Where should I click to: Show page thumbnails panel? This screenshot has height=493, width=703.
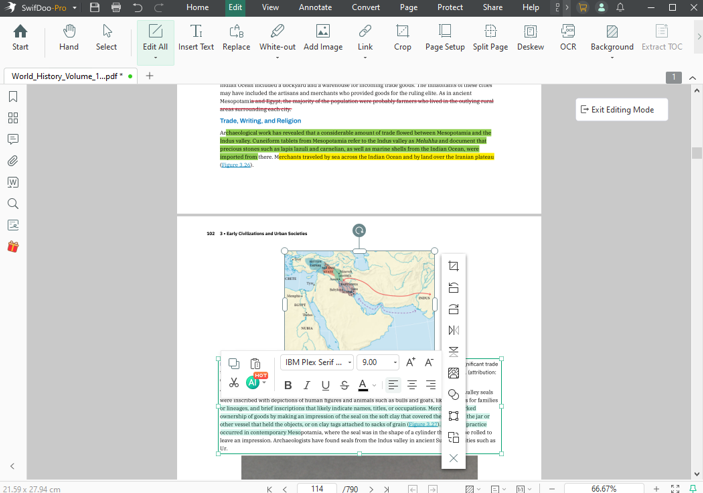point(13,118)
